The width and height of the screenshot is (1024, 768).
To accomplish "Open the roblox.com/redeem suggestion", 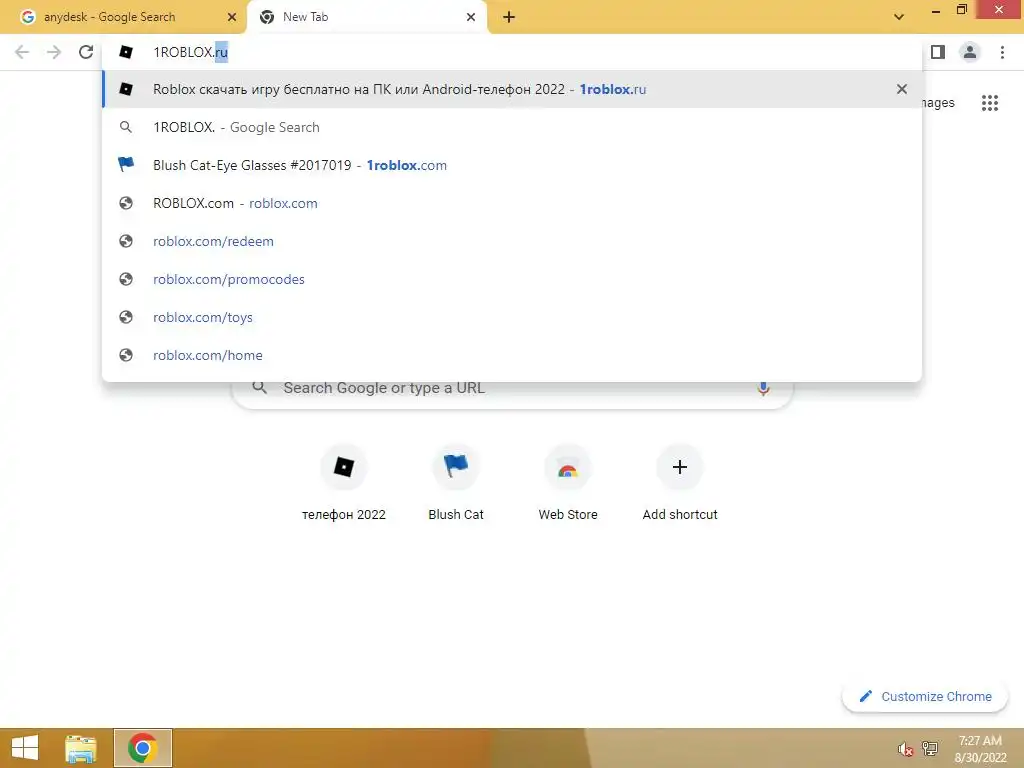I will point(513,241).
